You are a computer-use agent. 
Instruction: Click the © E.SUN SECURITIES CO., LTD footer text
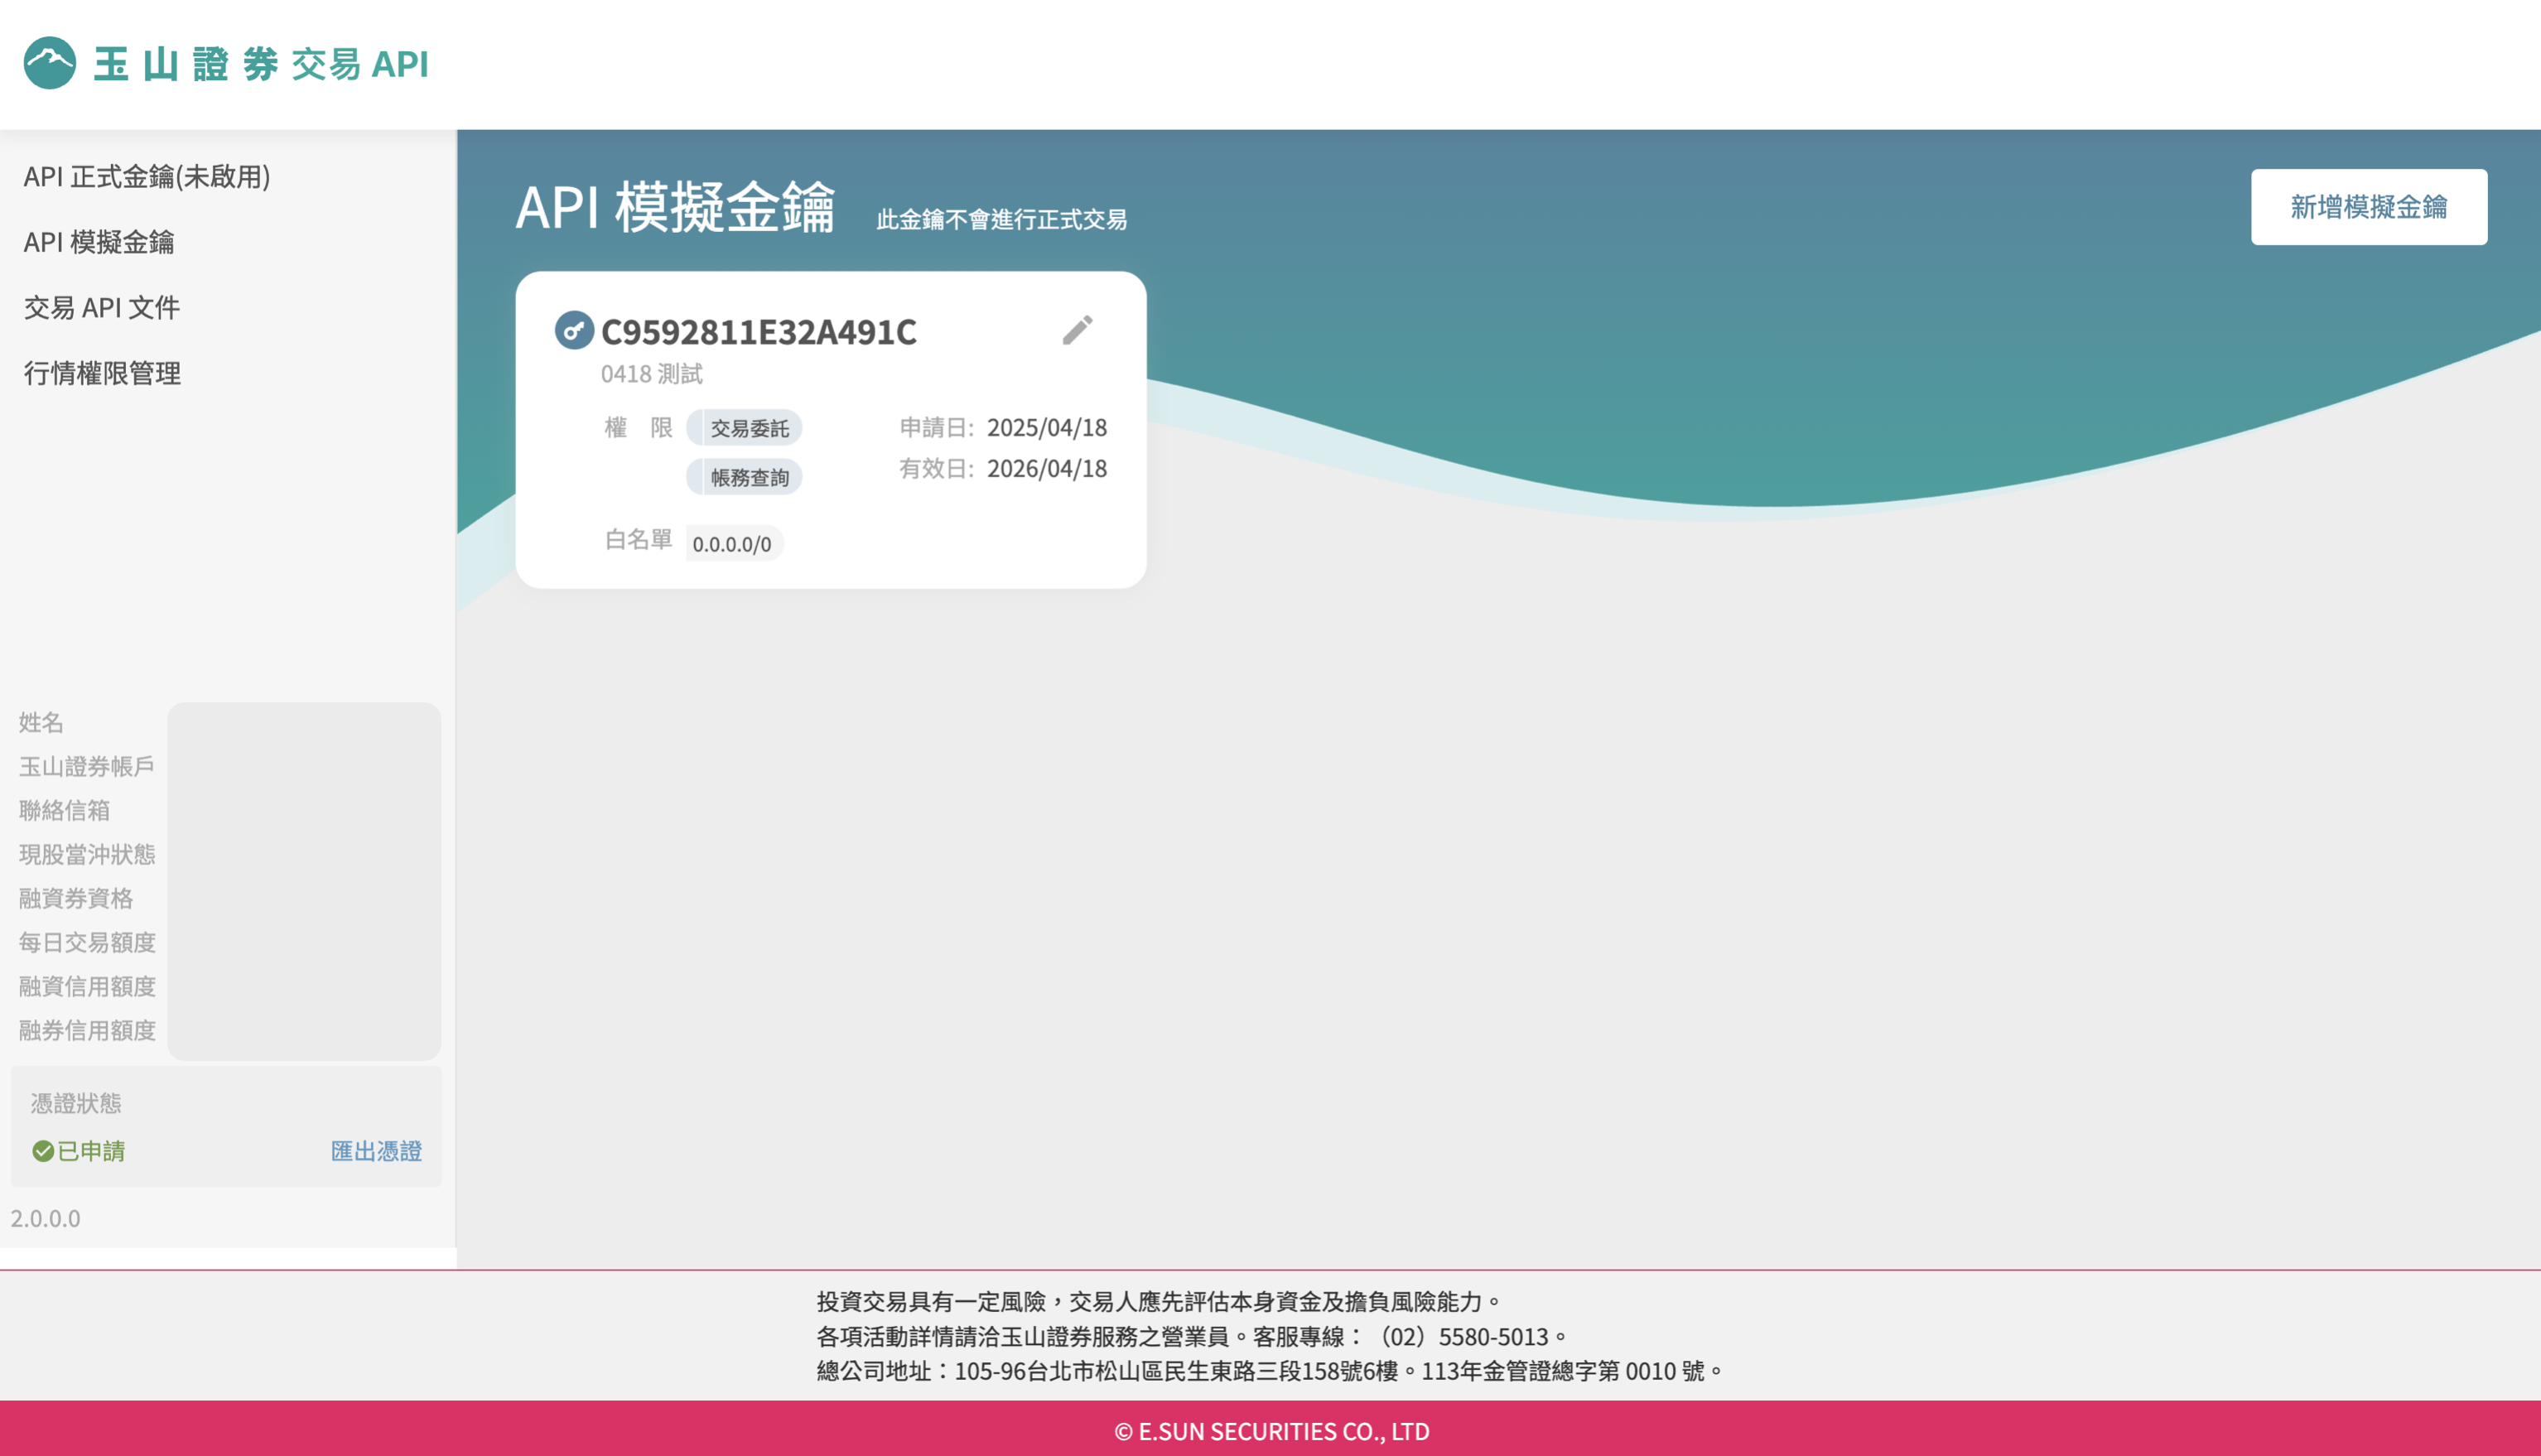point(1272,1432)
